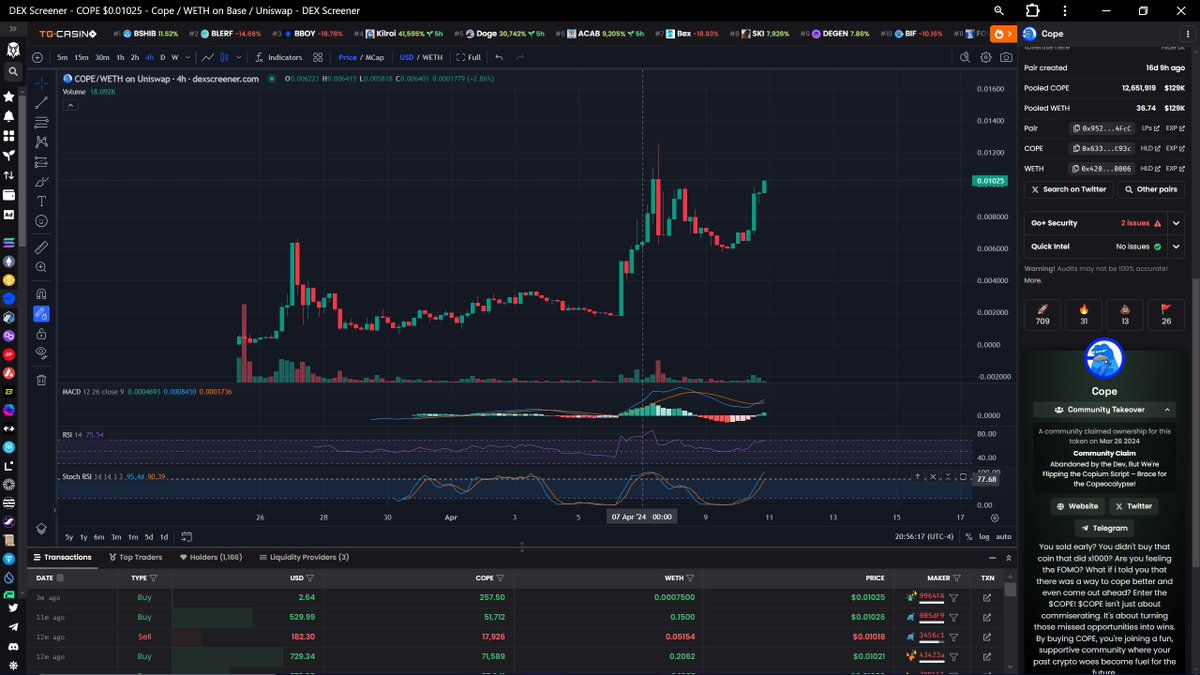This screenshot has height=675, width=1200.
Task: Select the ruler measure tool
Action: (x=41, y=247)
